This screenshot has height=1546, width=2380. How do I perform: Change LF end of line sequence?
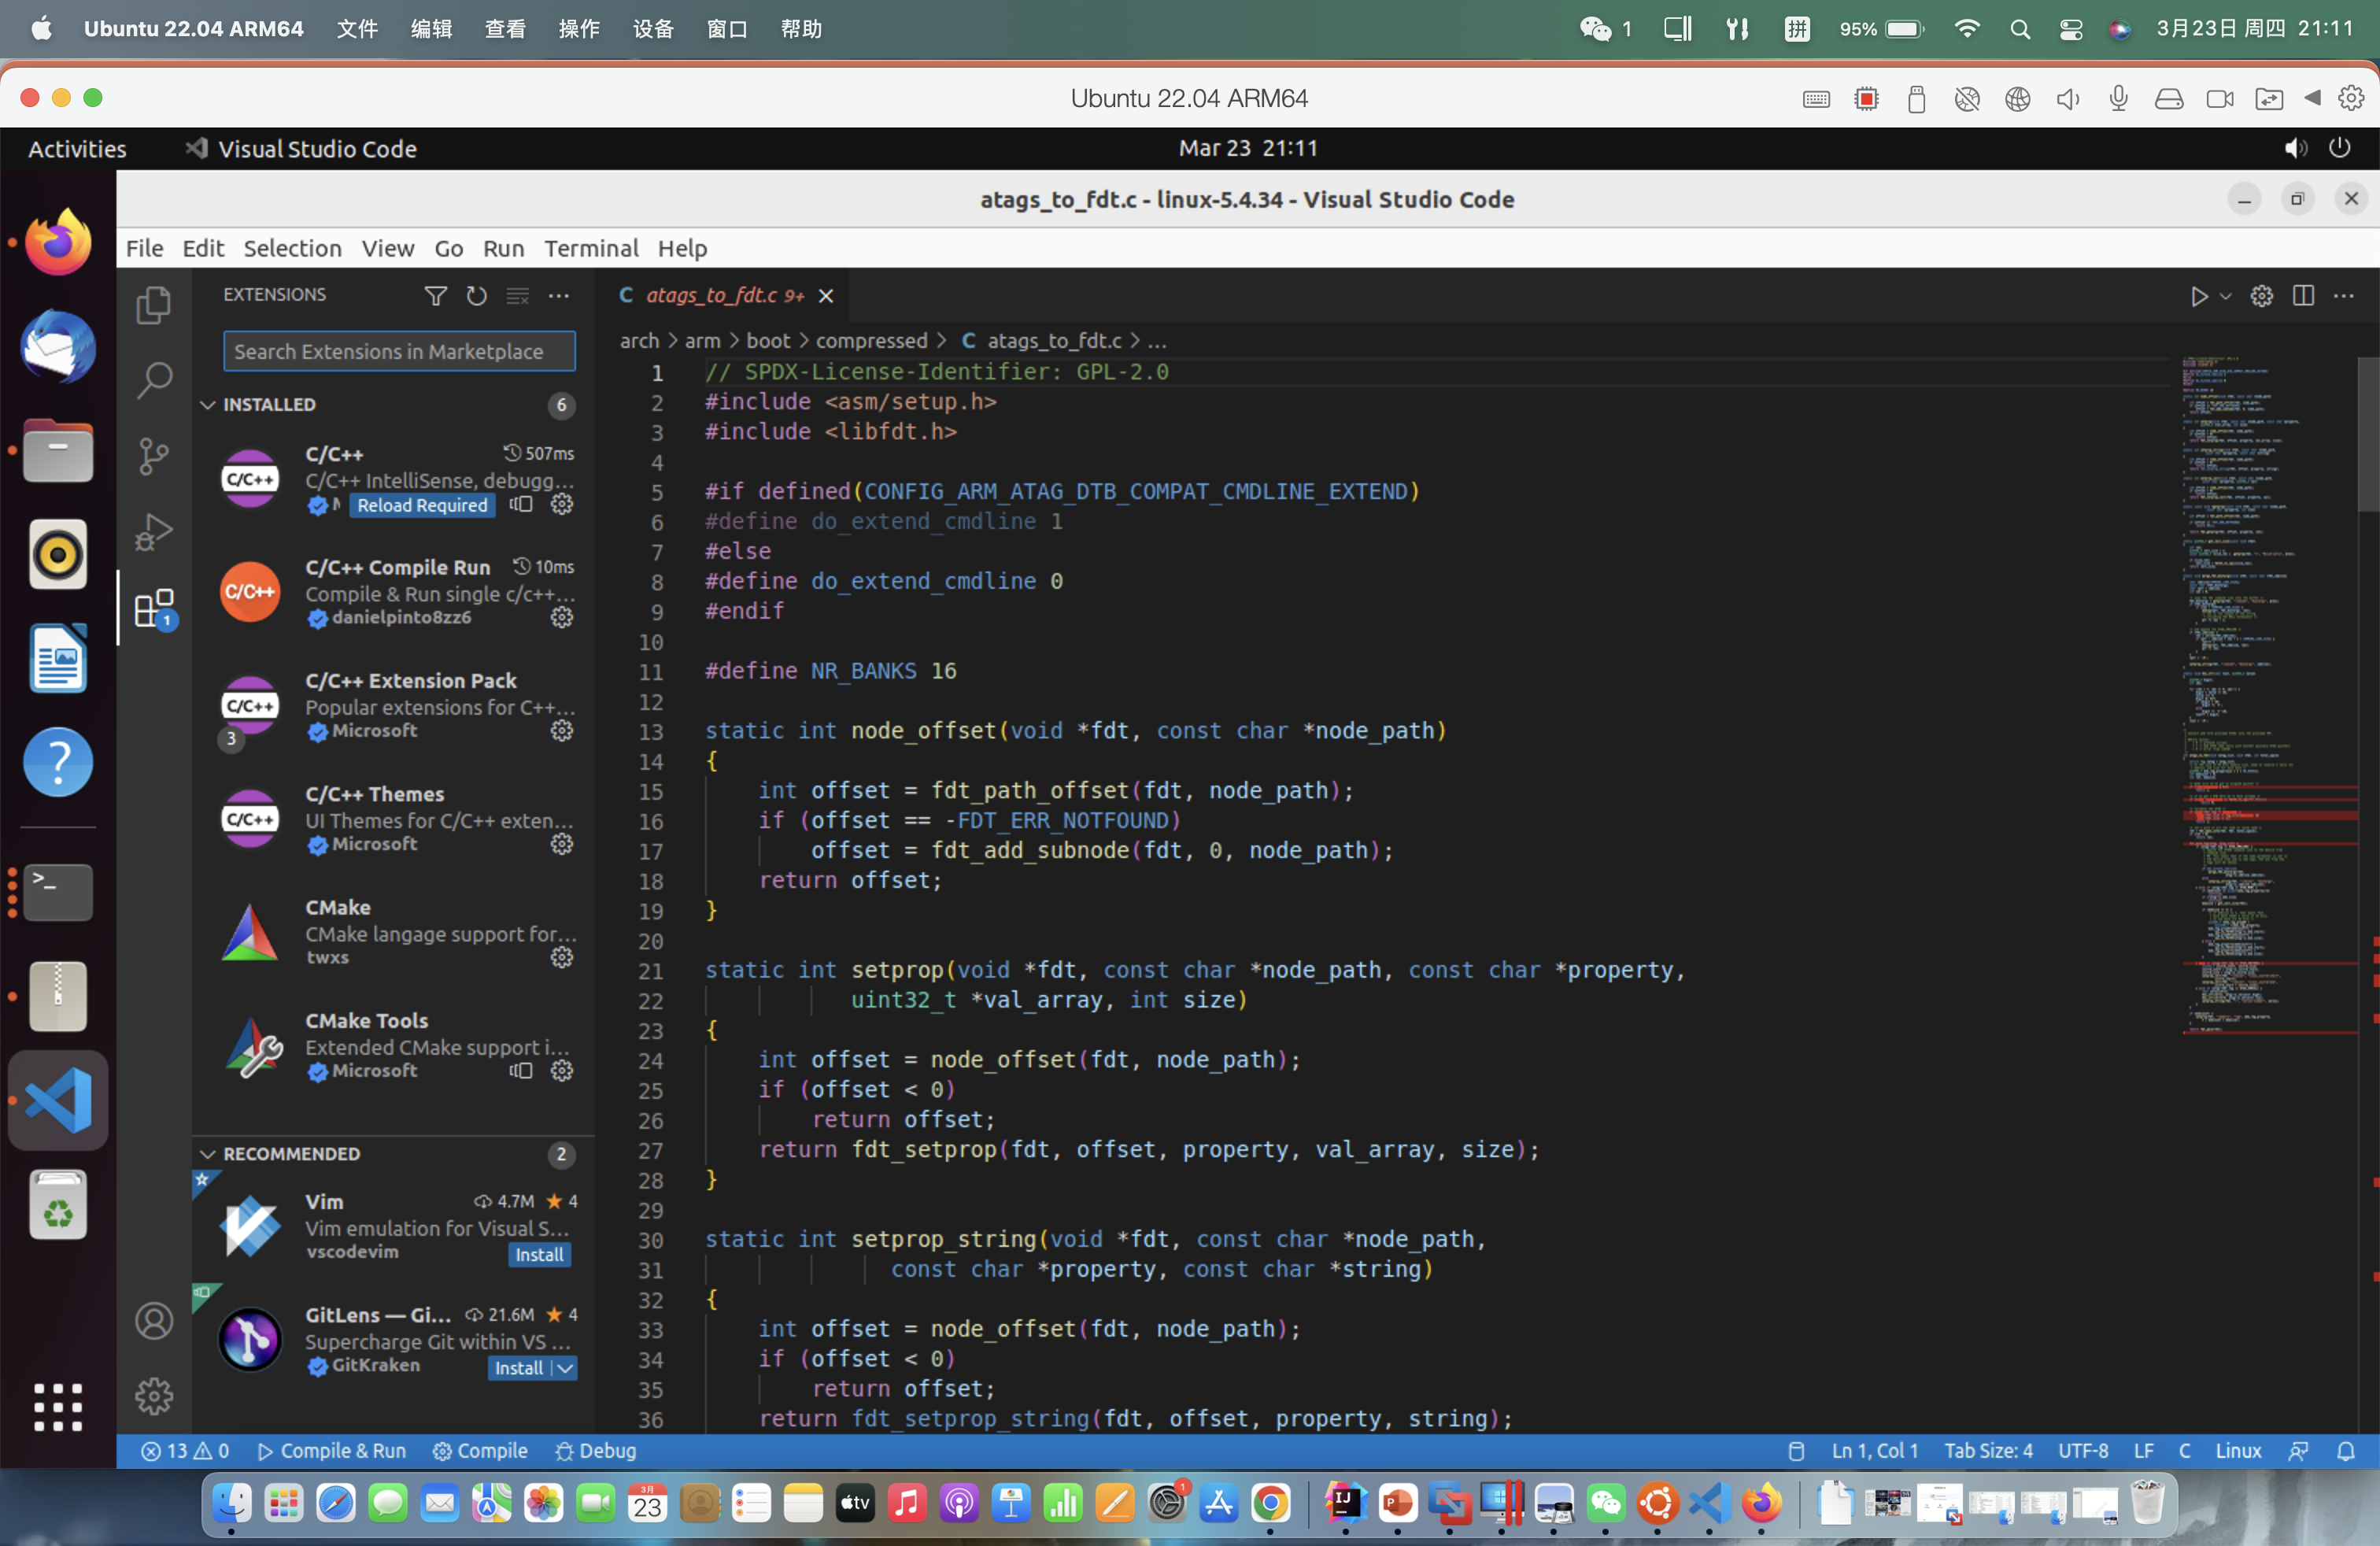point(2143,1451)
